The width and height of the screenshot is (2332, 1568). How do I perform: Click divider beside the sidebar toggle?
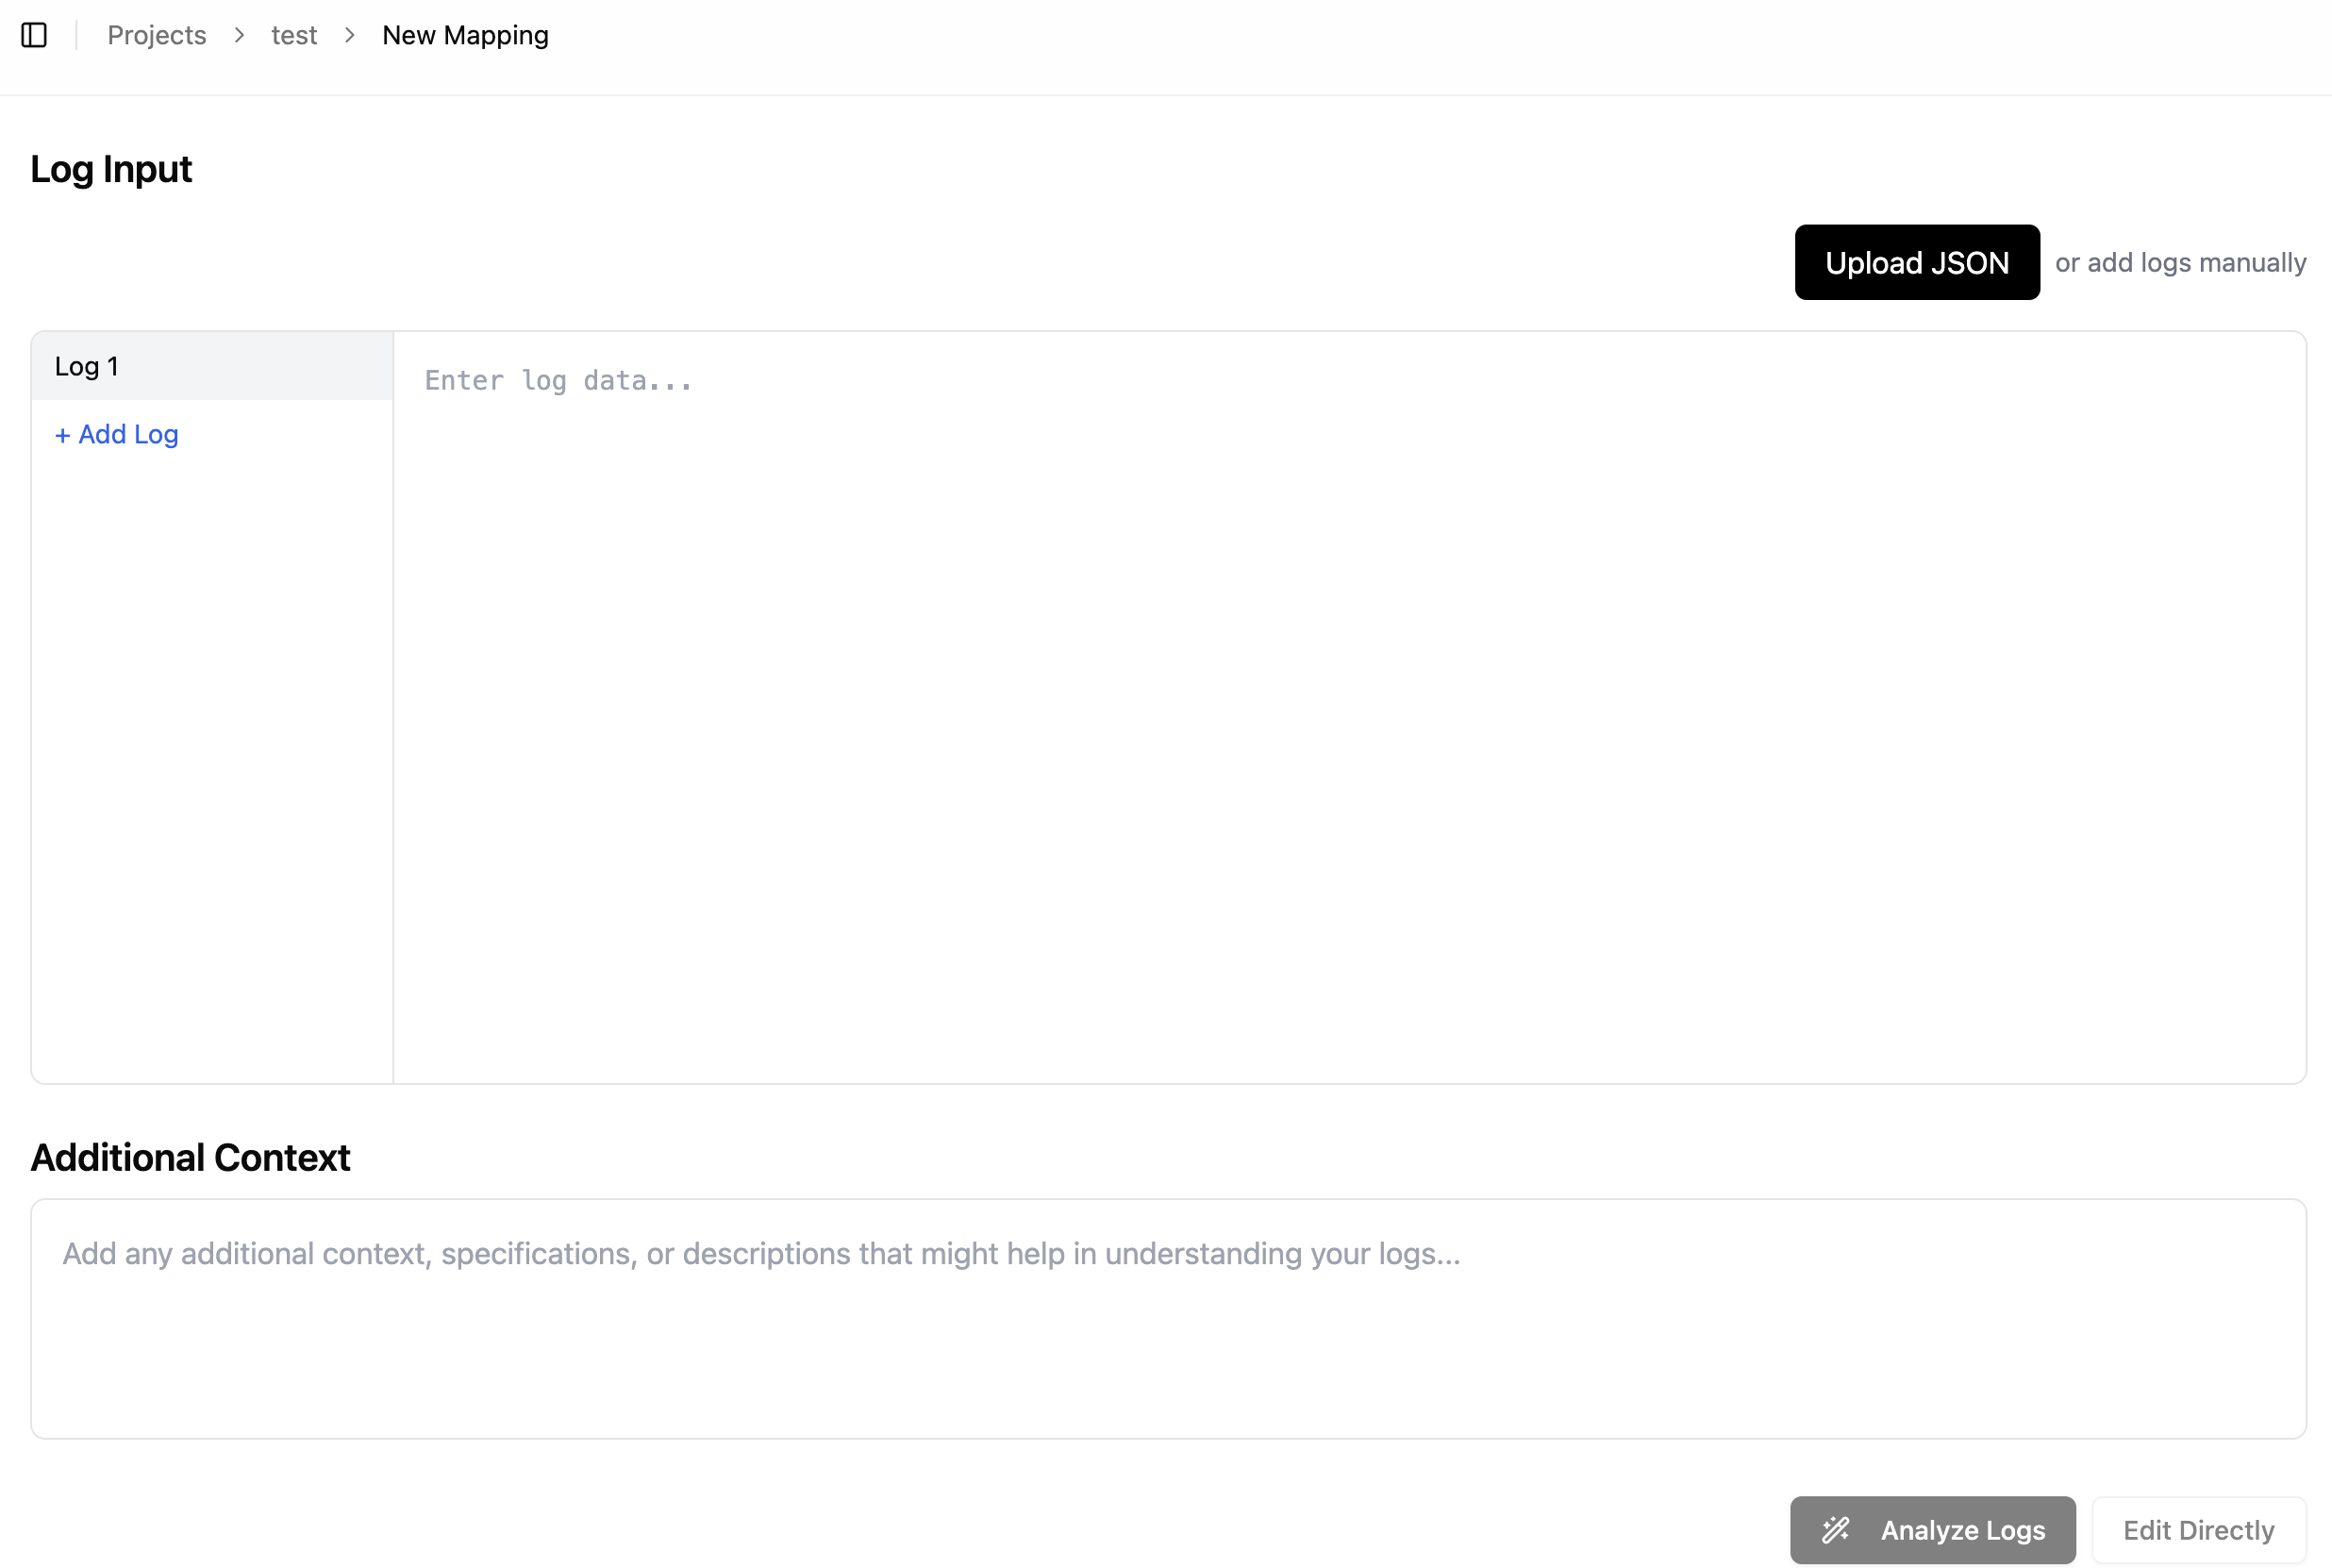pyautogui.click(x=76, y=35)
